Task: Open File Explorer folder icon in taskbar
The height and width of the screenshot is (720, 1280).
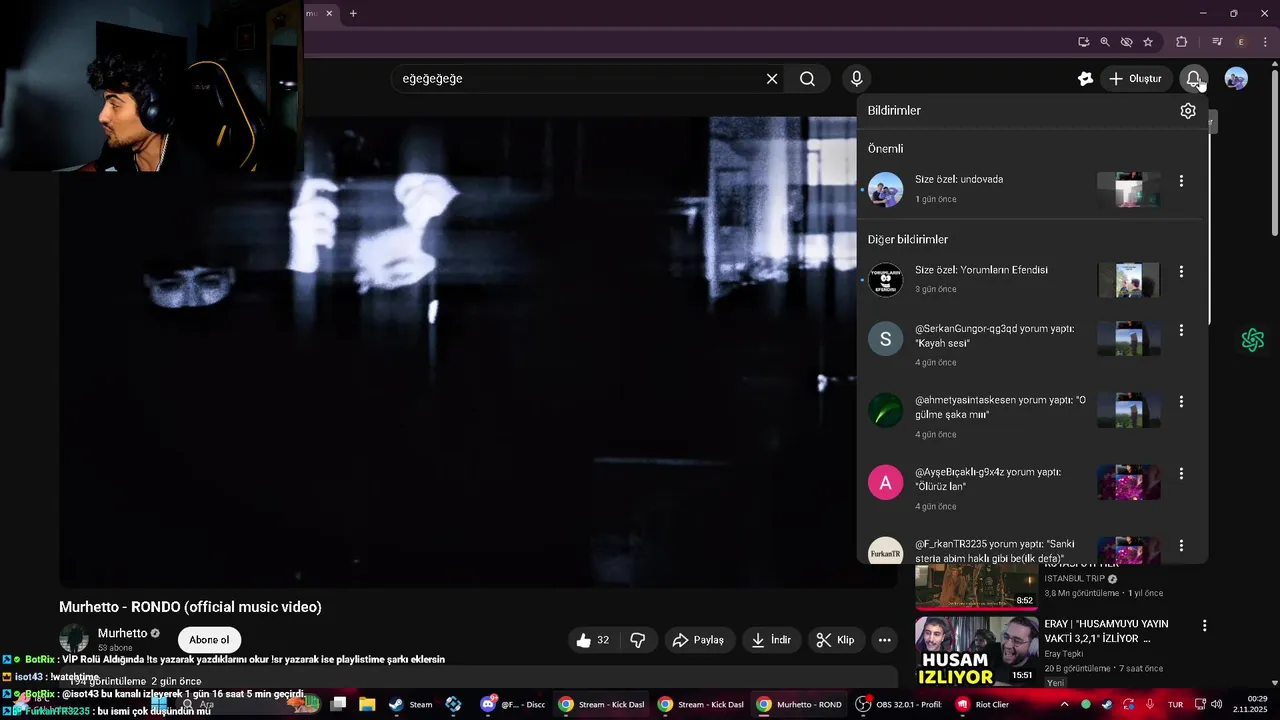Action: click(367, 704)
